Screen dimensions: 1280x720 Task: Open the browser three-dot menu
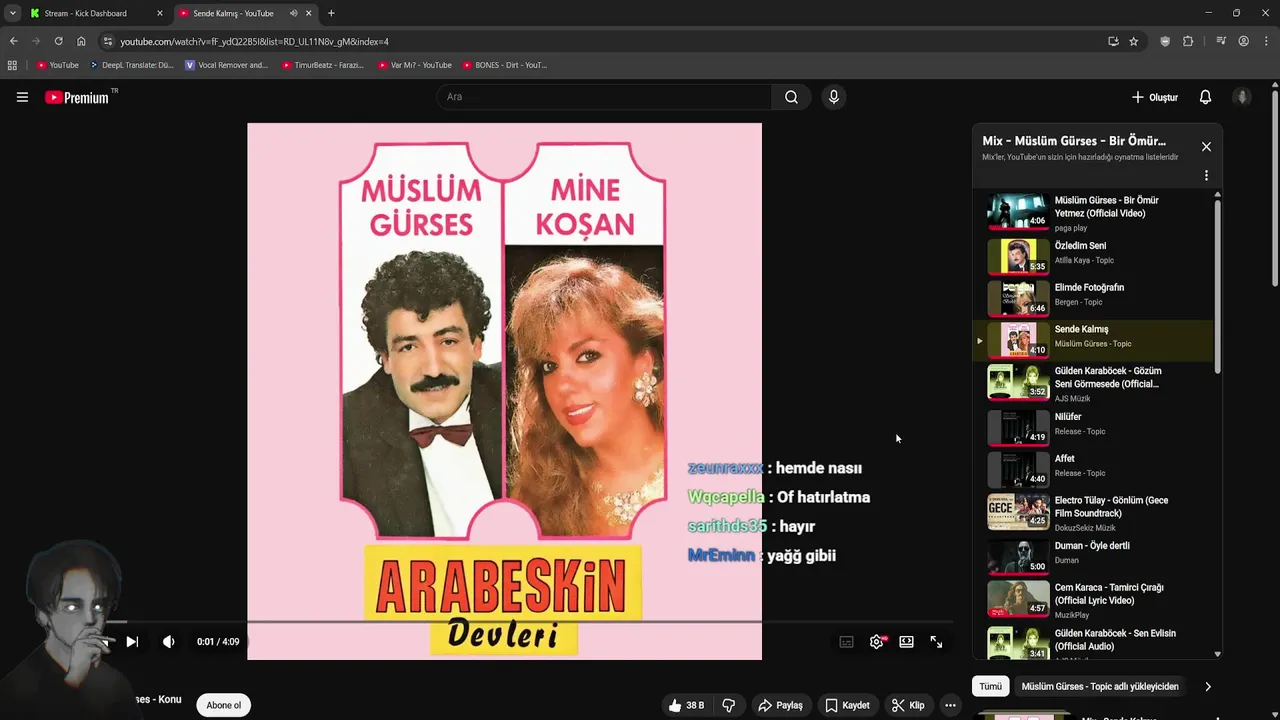pyautogui.click(x=1266, y=41)
